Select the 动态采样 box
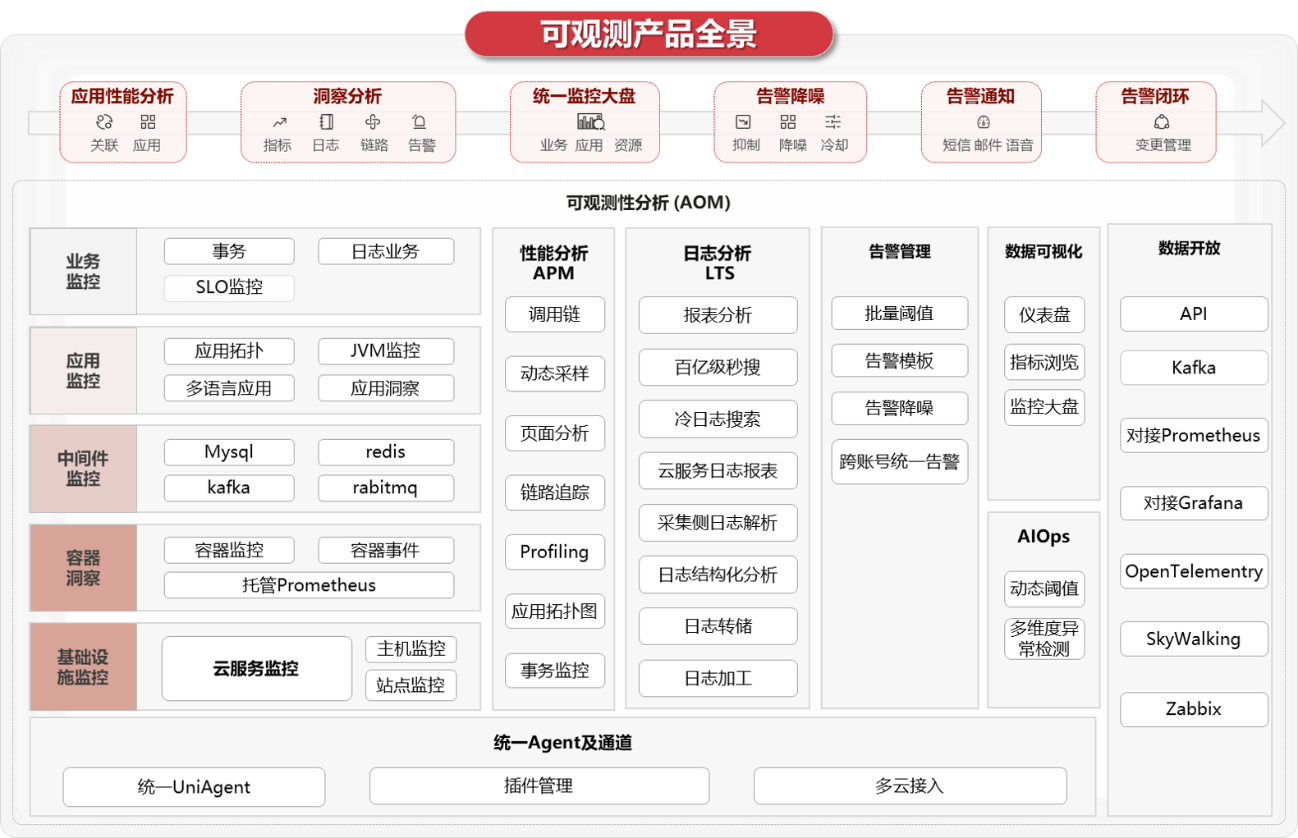This screenshot has height=838, width=1298. (x=555, y=375)
